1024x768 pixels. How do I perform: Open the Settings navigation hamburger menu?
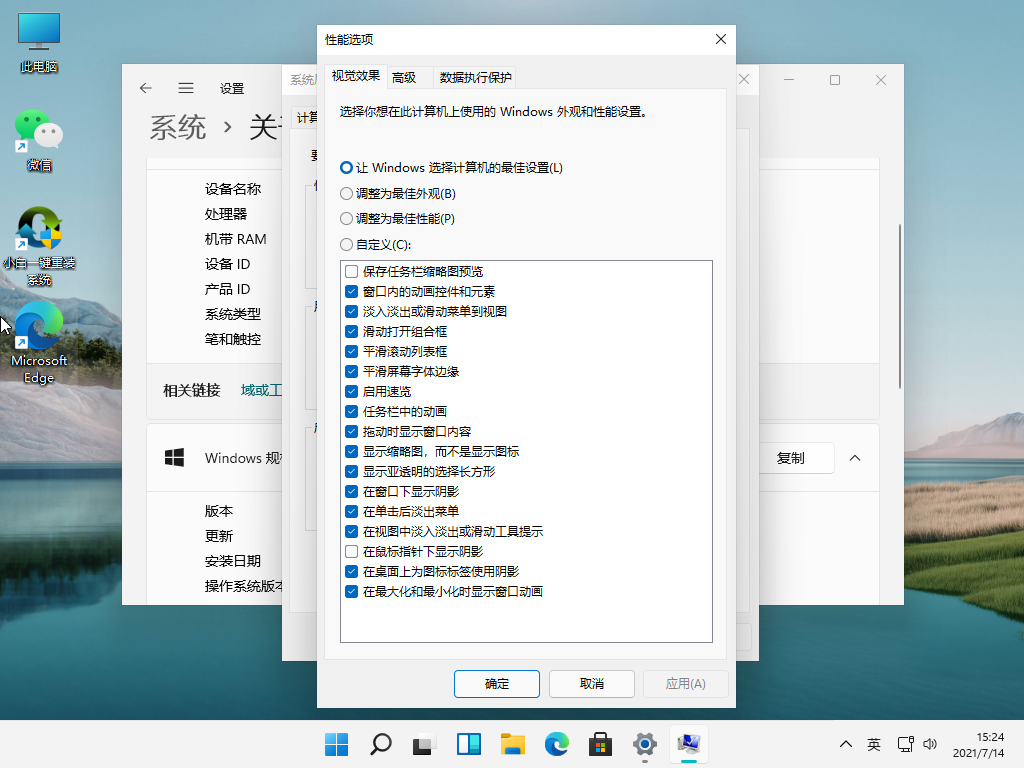pos(186,88)
